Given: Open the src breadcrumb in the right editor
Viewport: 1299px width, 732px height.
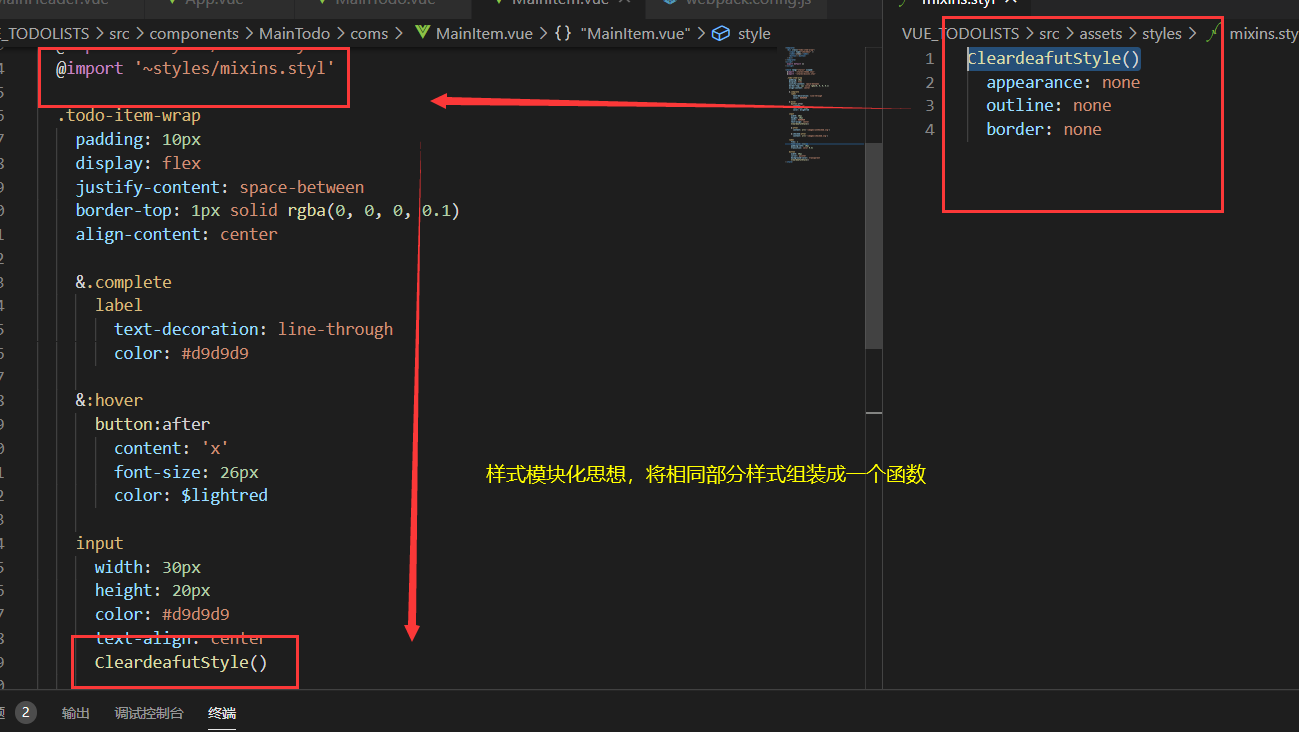Looking at the screenshot, I should click(x=1049, y=34).
